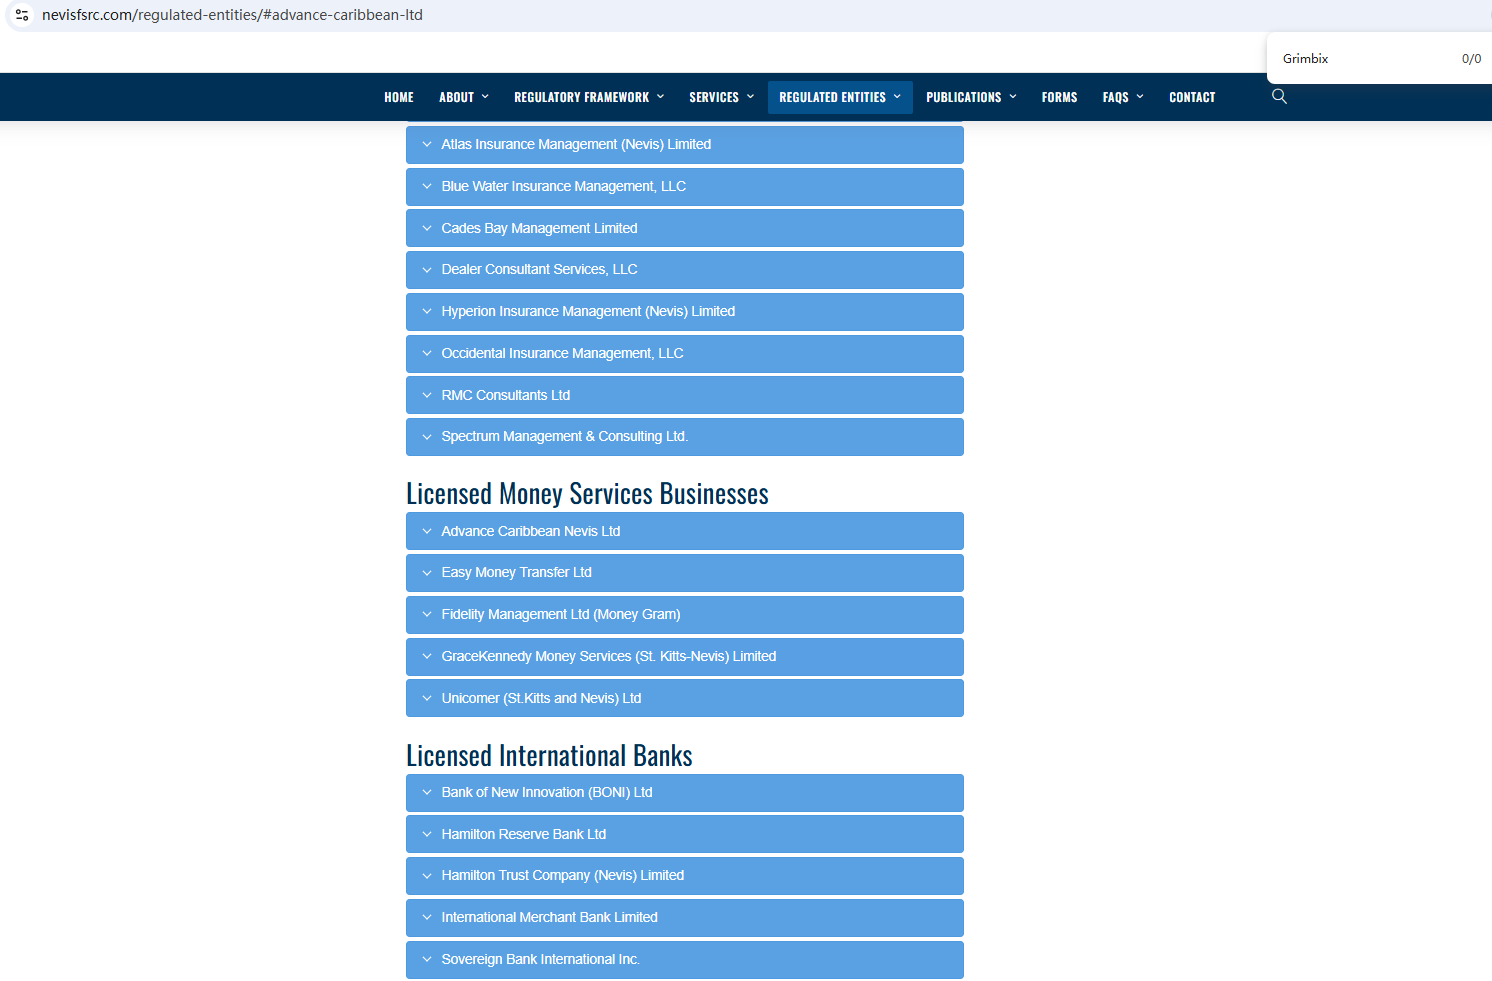The image size is (1492, 981).
Task: Expand Atlas Insurance Management (Nevis) Limited
Action: coord(685,145)
